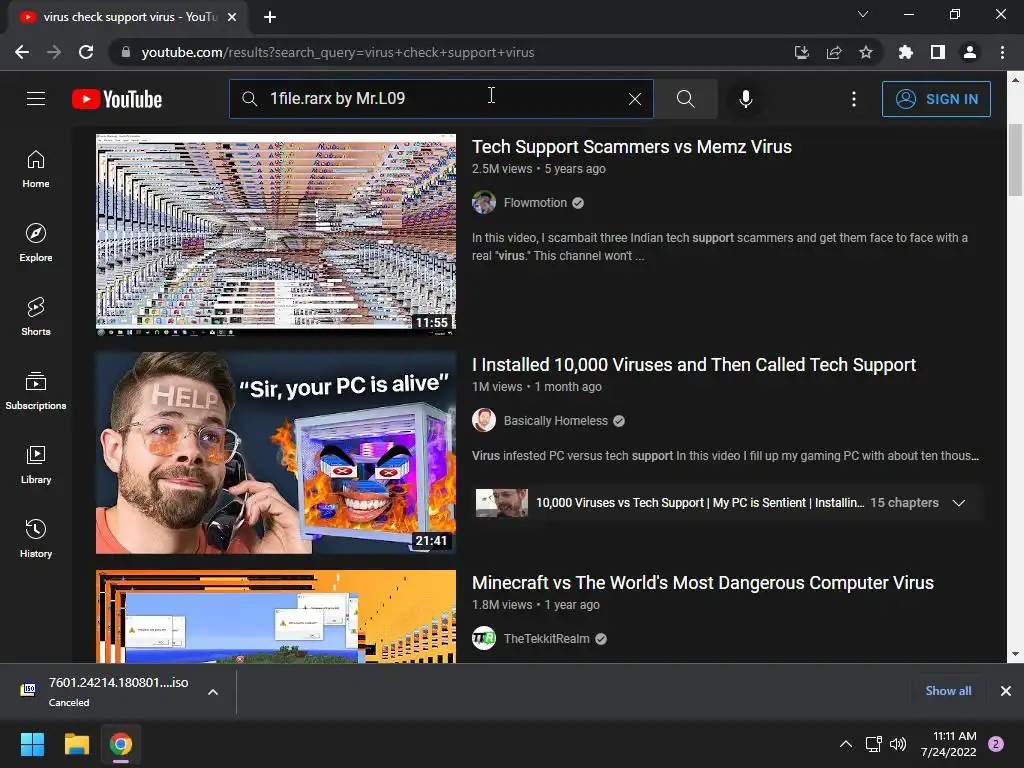Open the Chrome extensions puzzle icon
This screenshot has width=1024, height=768.
click(x=906, y=52)
